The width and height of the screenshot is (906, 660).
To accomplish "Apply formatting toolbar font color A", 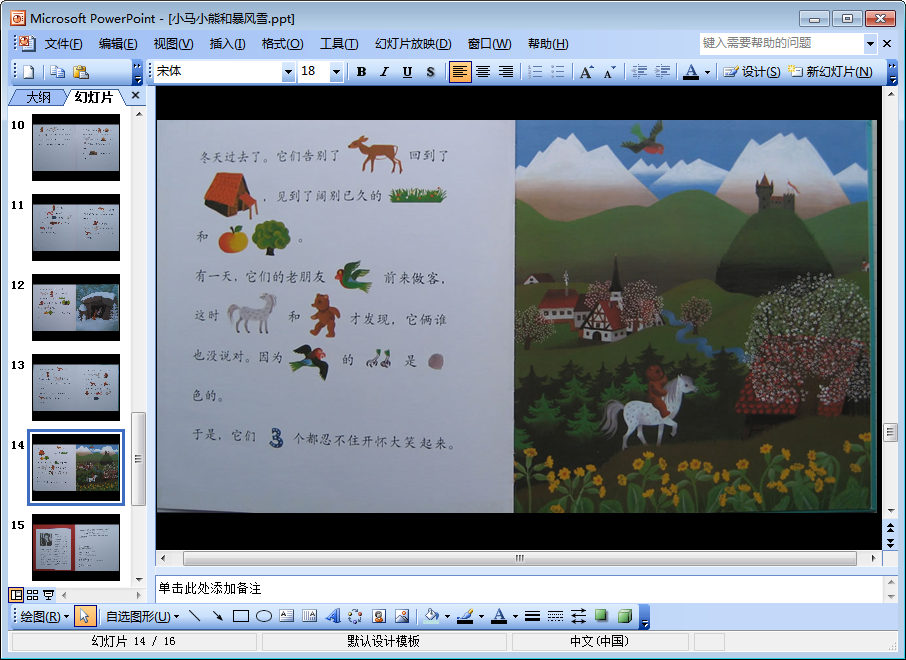I will pos(690,72).
